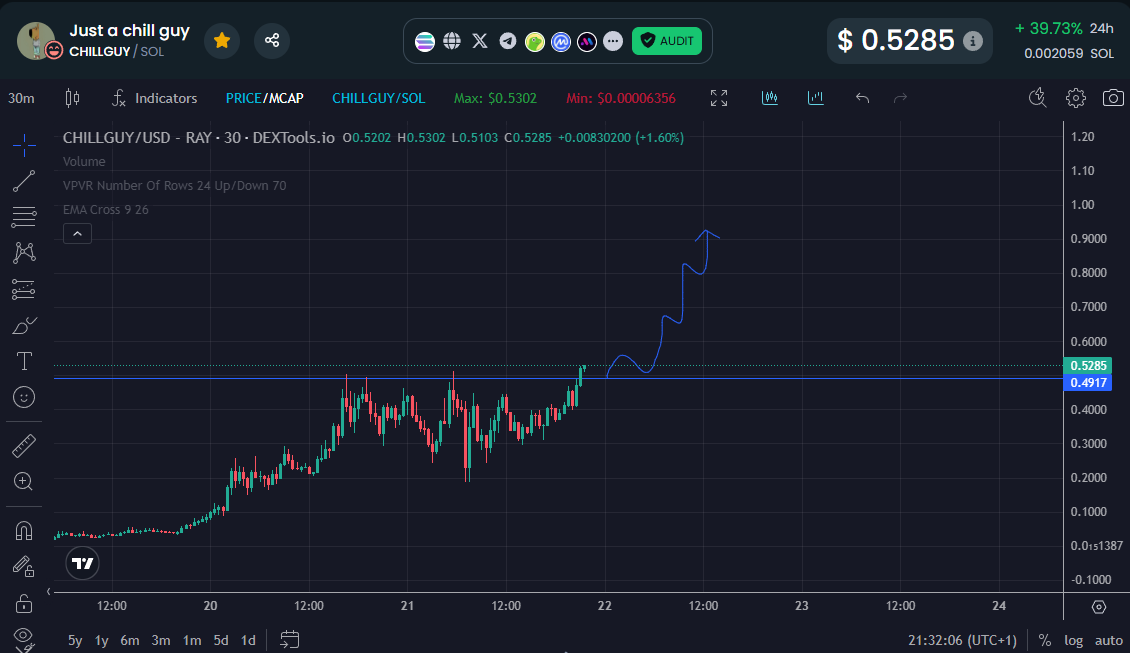Image resolution: width=1130 pixels, height=653 pixels.
Task: Click the cyan bar chart overlay icon
Action: tap(816, 97)
